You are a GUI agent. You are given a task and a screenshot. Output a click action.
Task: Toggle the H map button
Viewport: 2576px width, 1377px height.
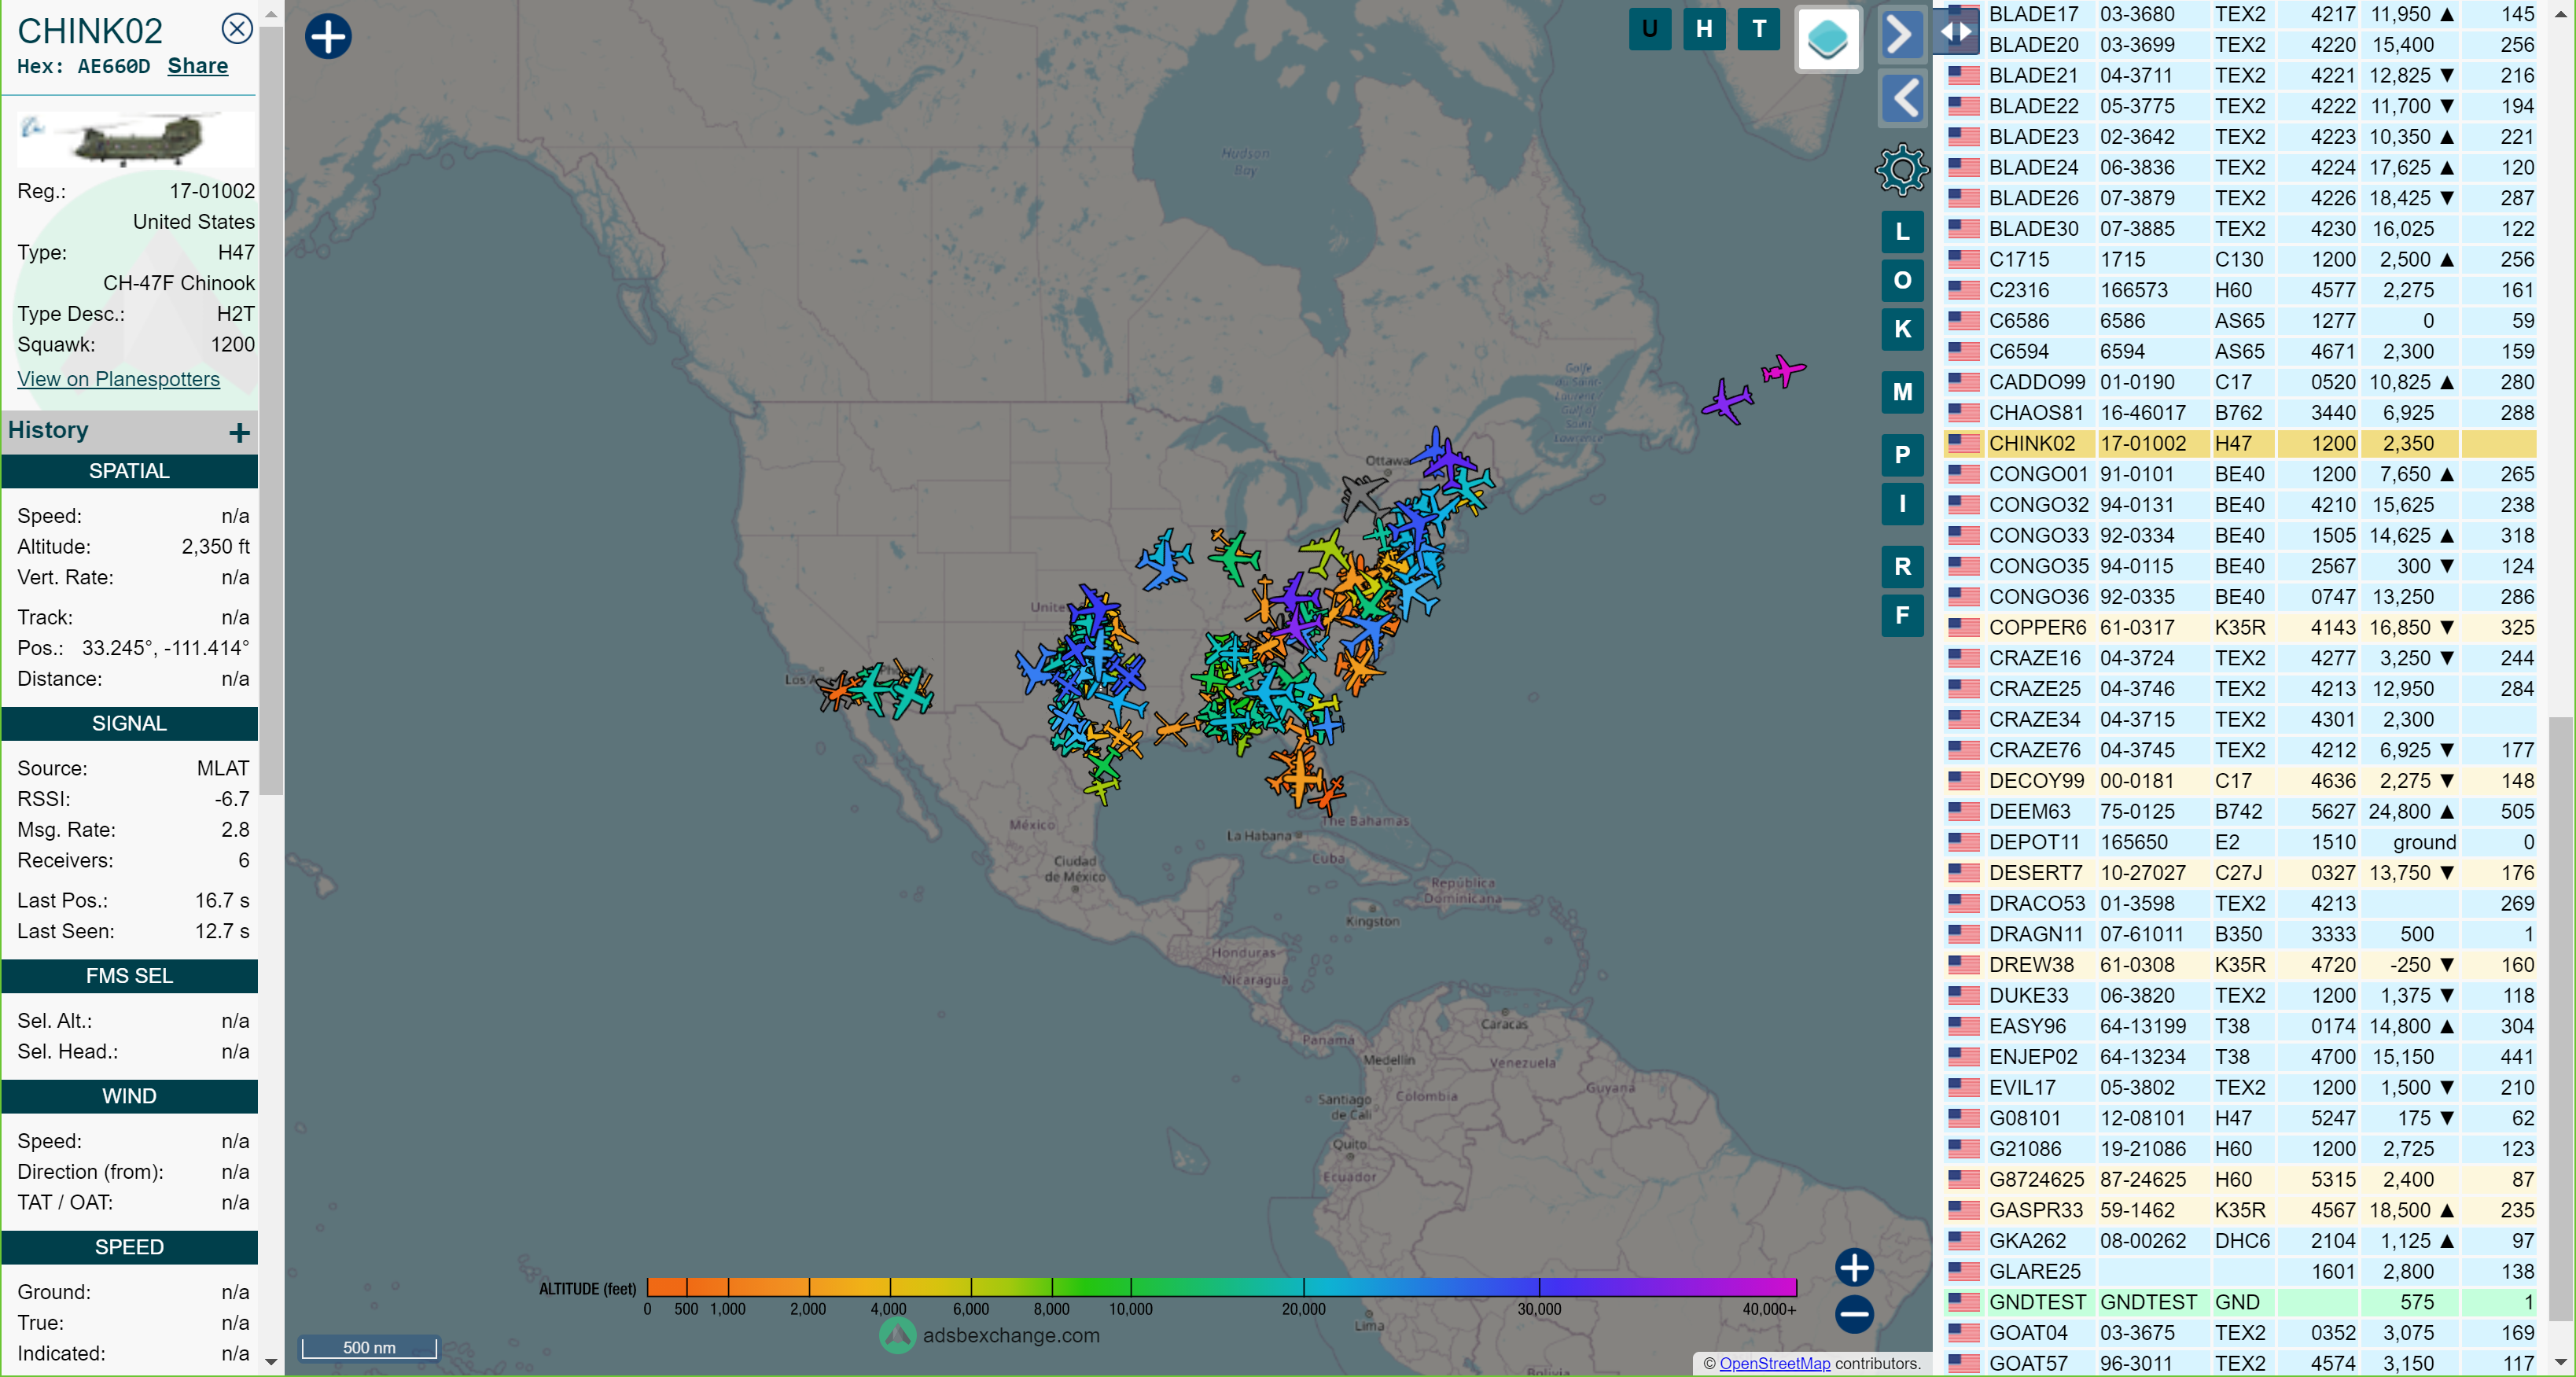pyautogui.click(x=1704, y=28)
